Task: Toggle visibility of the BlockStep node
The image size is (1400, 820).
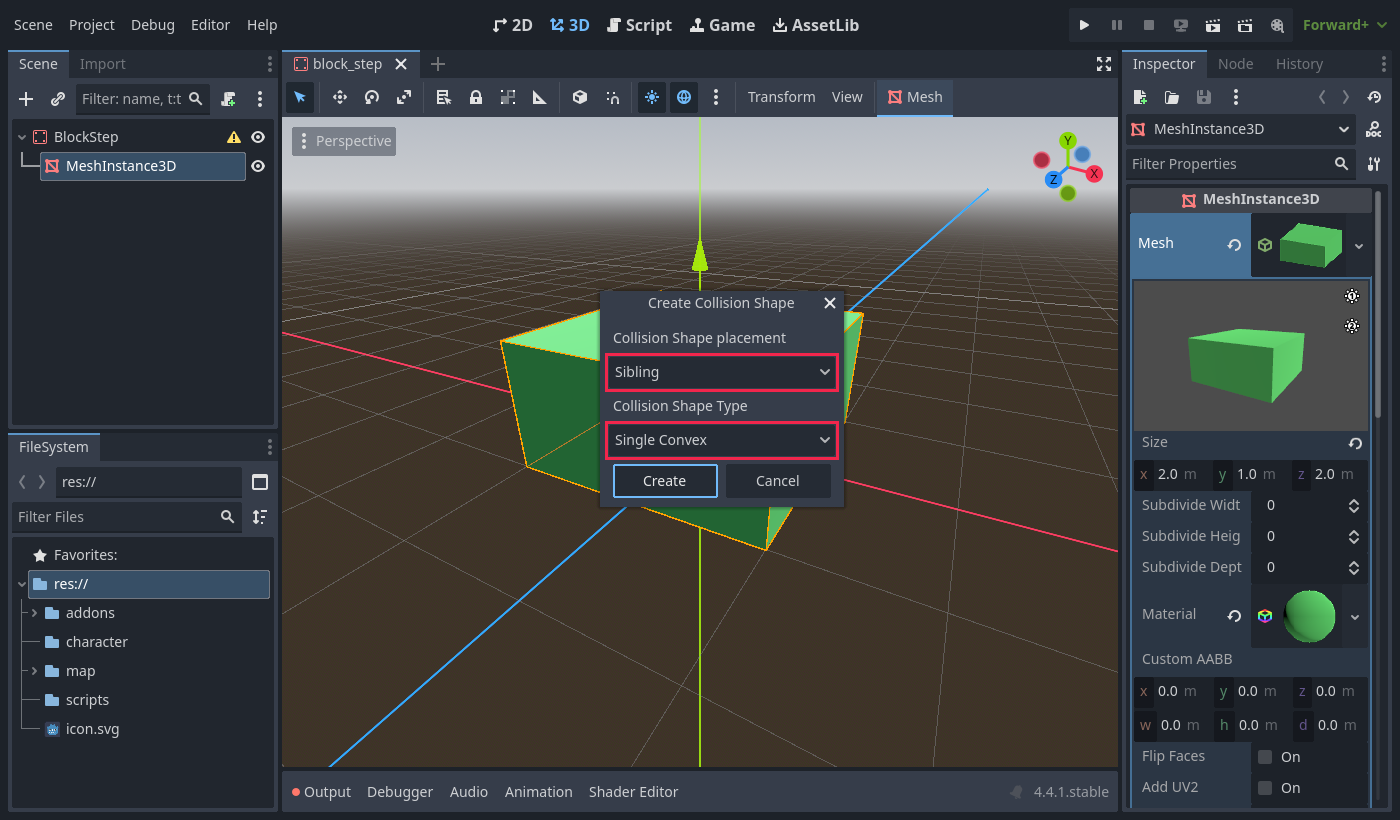Action: (258, 137)
